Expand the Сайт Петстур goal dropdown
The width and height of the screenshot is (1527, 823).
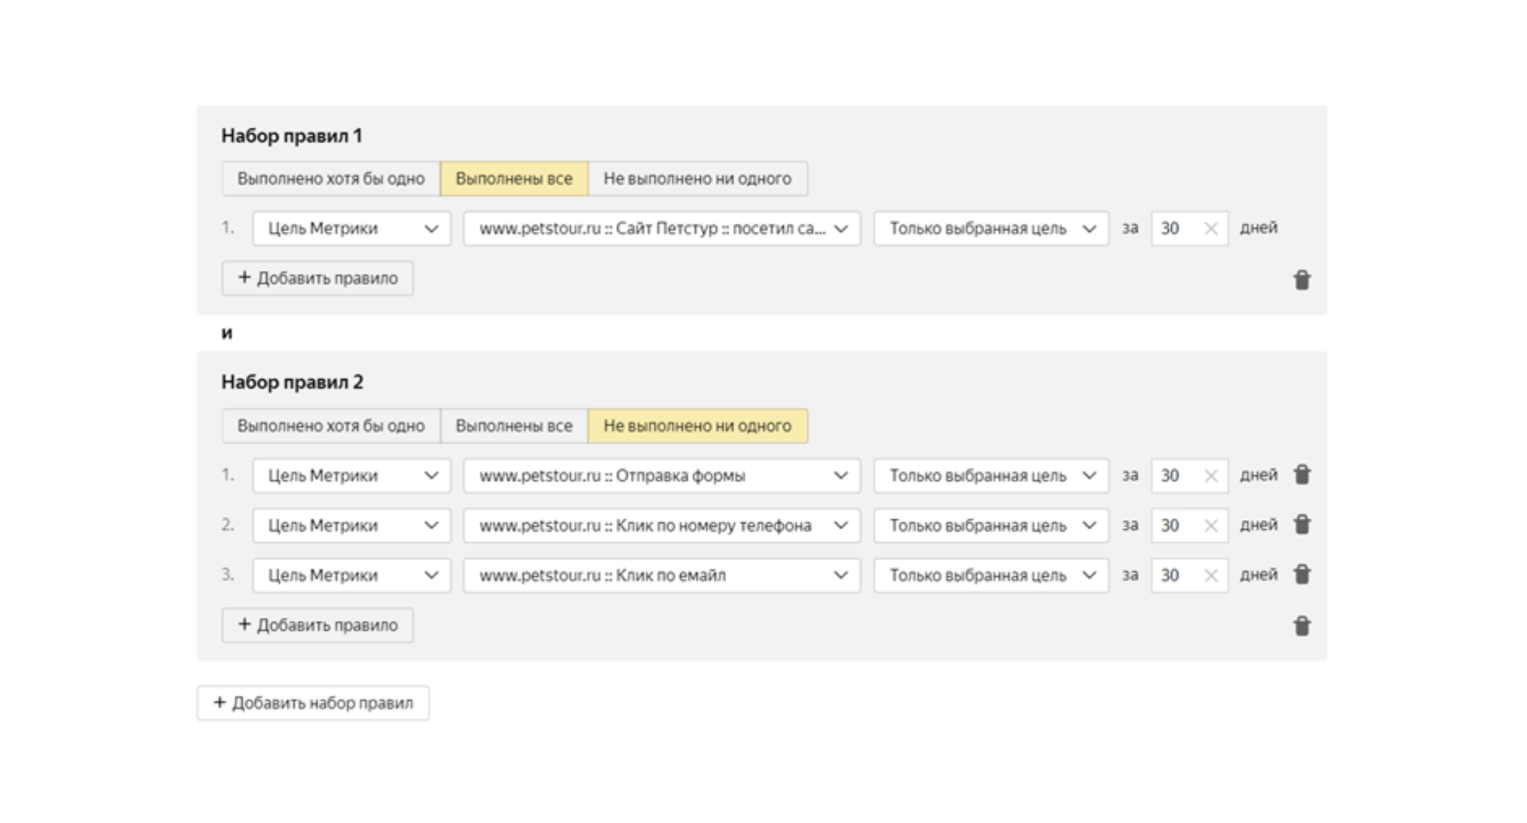tap(661, 229)
